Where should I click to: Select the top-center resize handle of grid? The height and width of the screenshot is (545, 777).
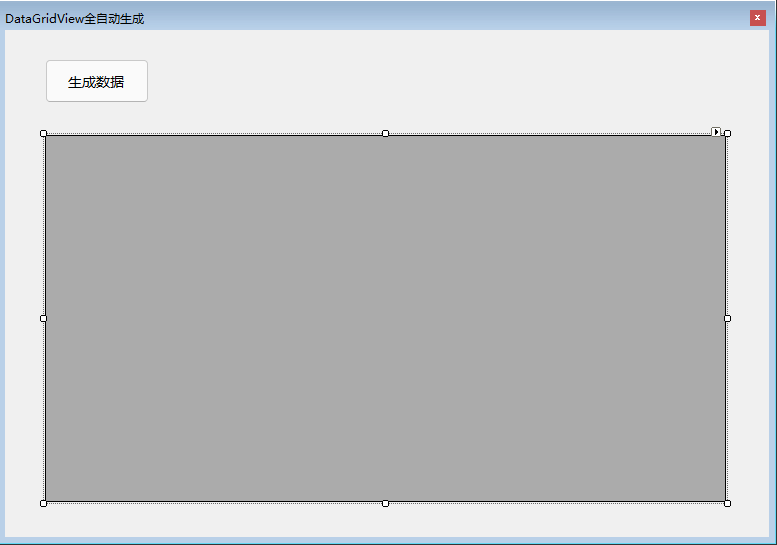pos(386,133)
